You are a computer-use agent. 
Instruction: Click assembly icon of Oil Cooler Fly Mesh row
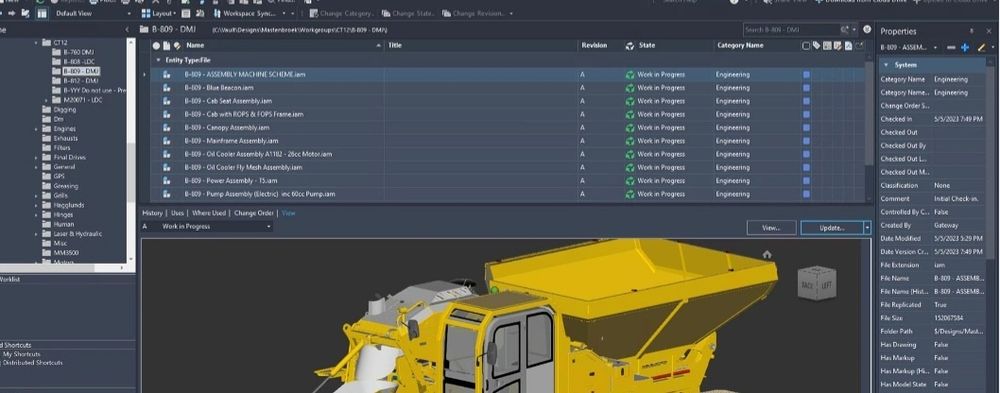click(166, 167)
